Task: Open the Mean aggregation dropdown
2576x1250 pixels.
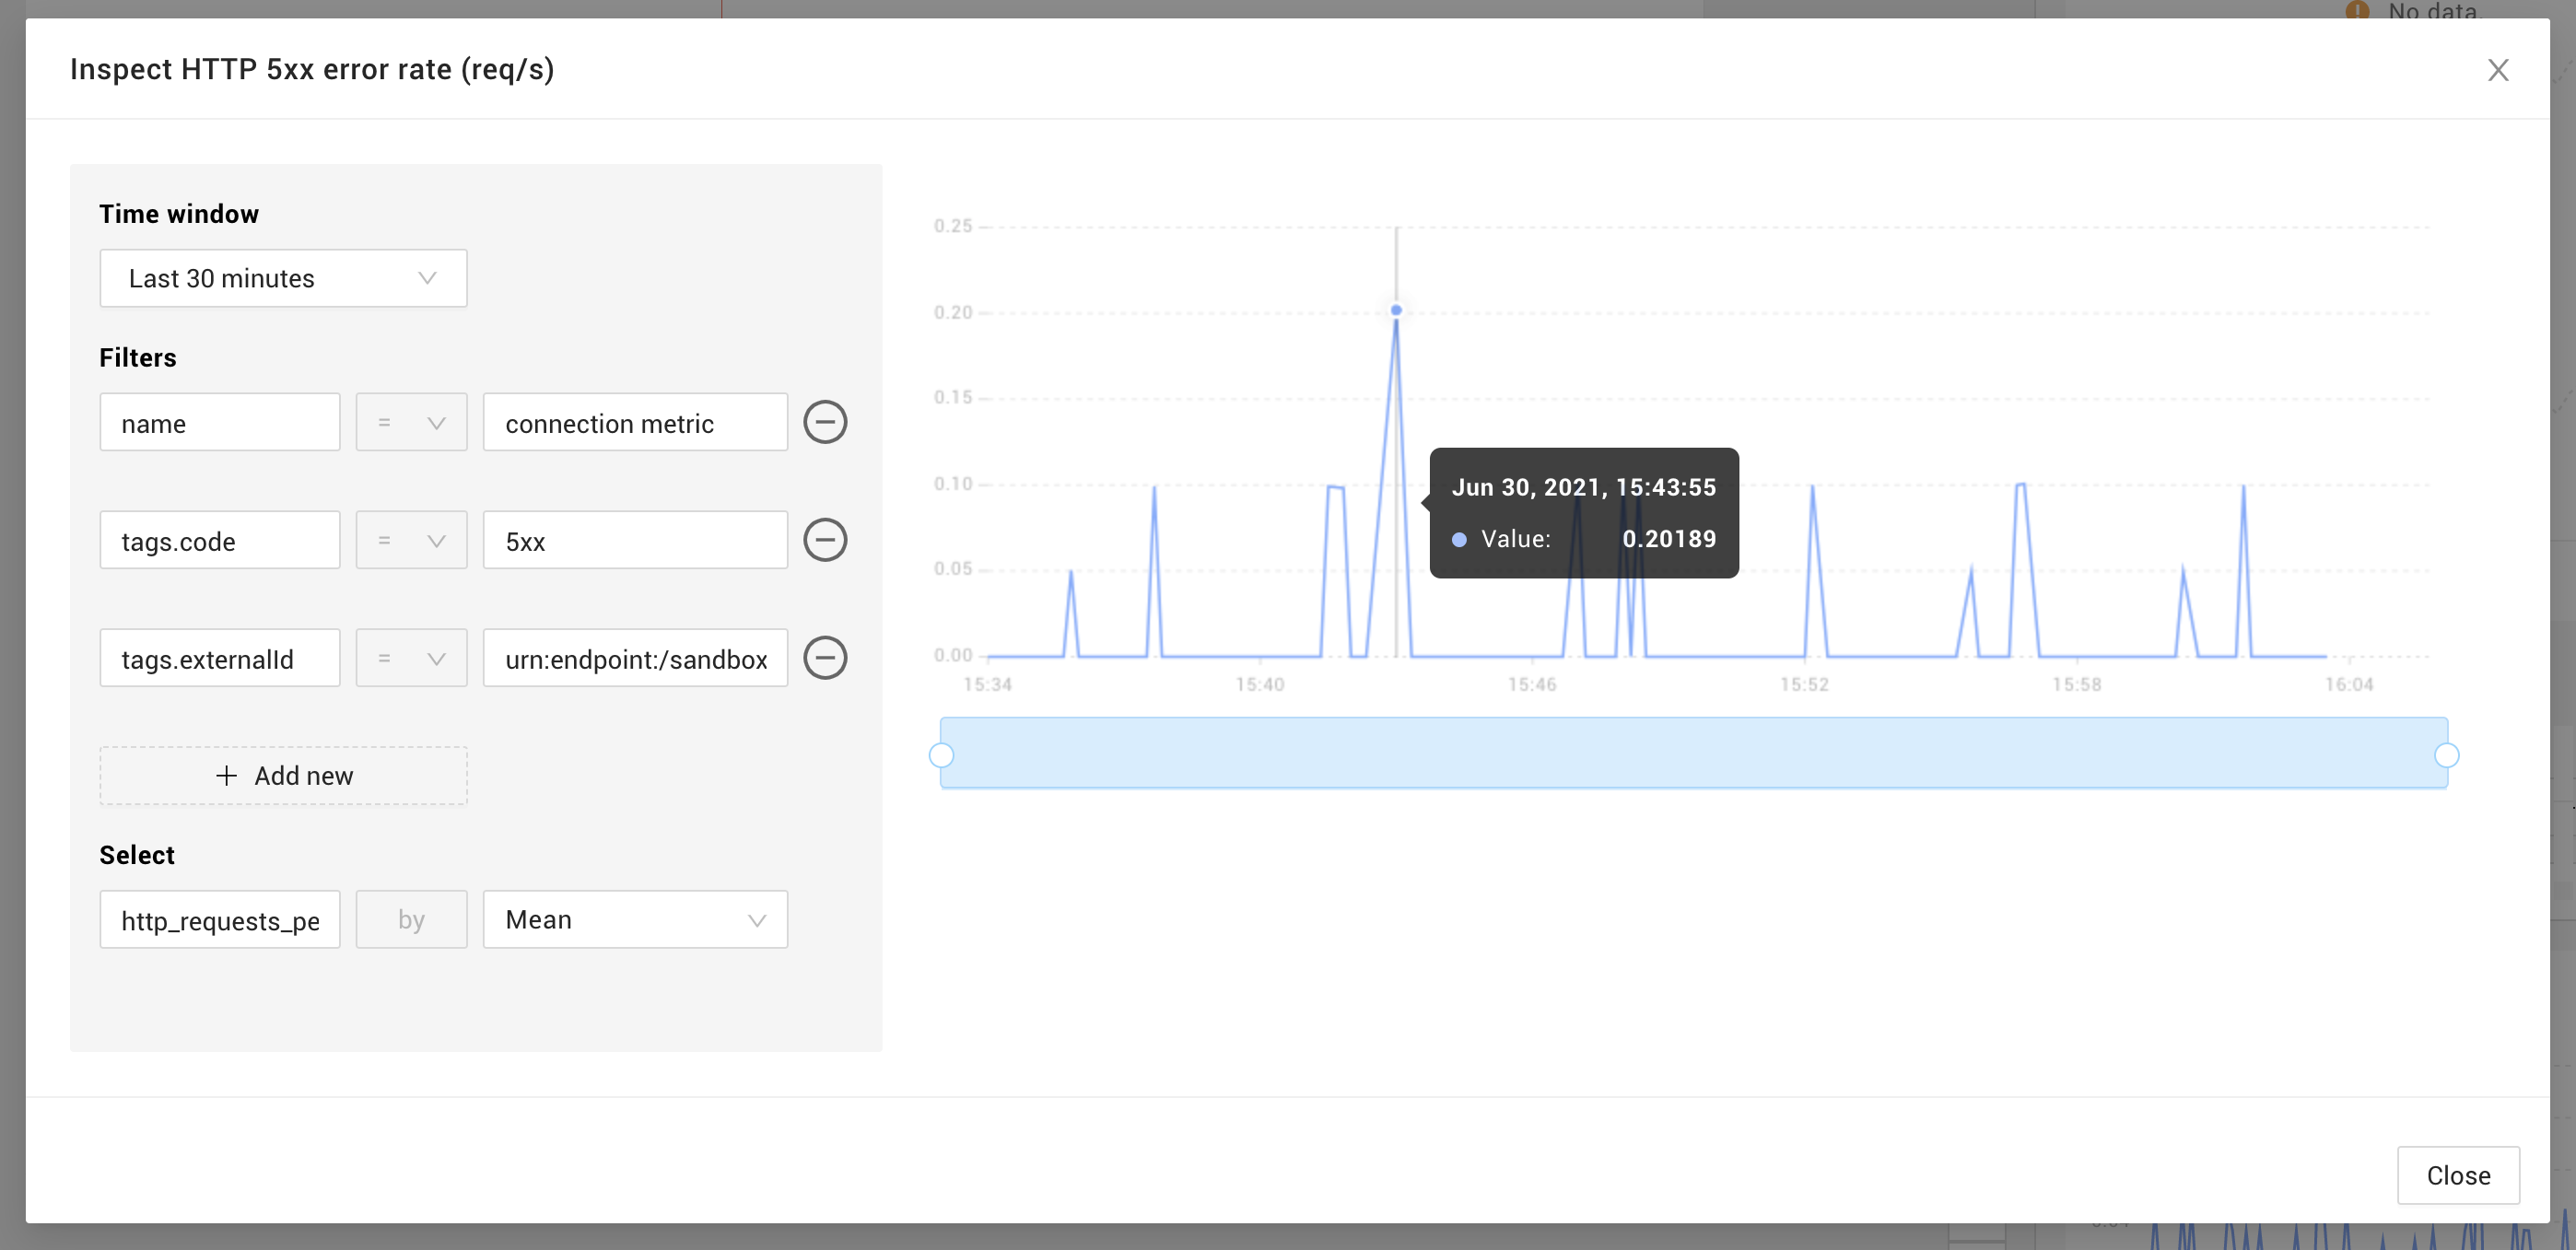Action: [635, 919]
